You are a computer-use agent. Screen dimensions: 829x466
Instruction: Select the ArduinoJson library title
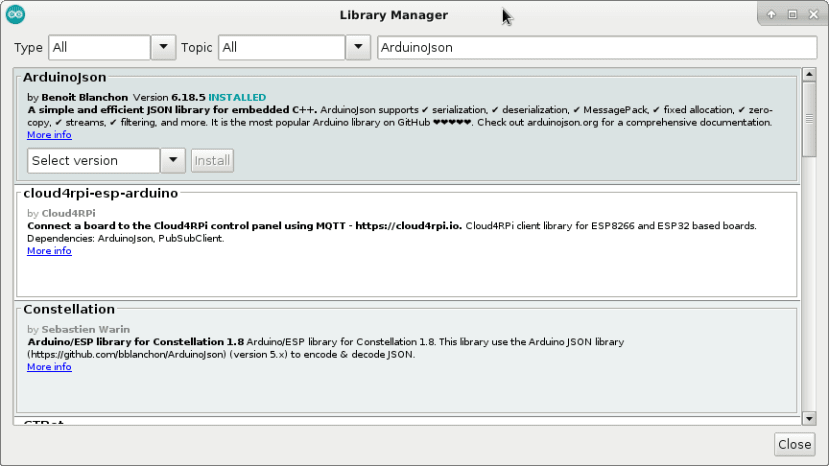coord(65,77)
